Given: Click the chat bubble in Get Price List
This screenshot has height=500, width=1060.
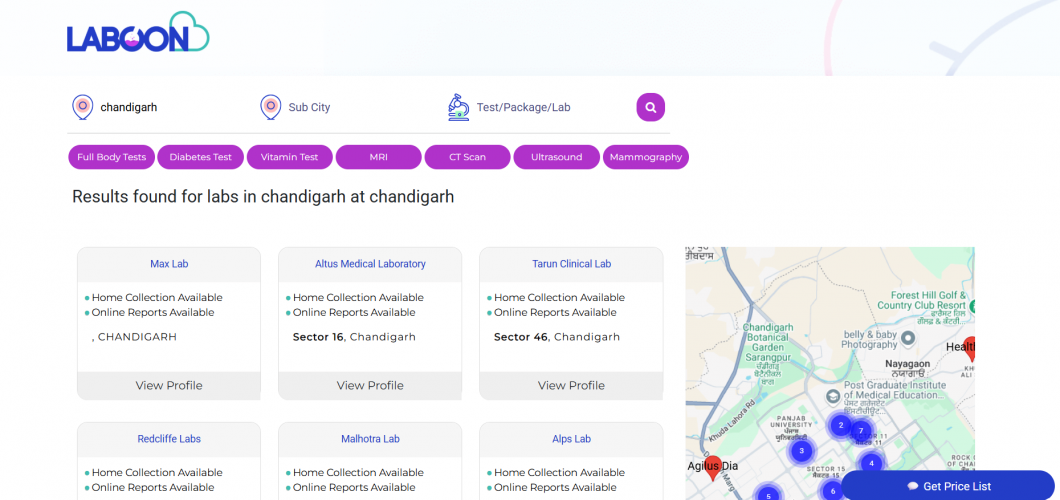Looking at the screenshot, I should click(913, 486).
